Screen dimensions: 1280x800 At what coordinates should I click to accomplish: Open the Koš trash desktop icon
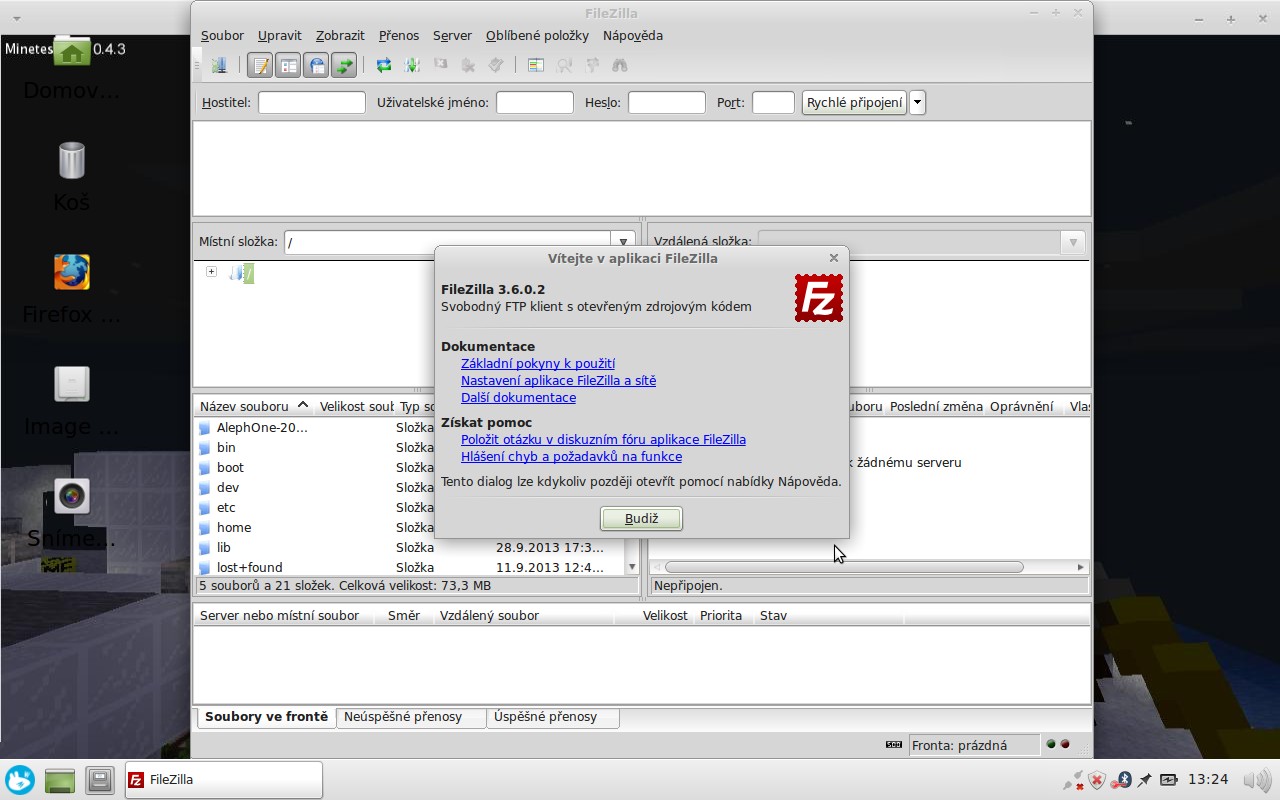pos(71,160)
